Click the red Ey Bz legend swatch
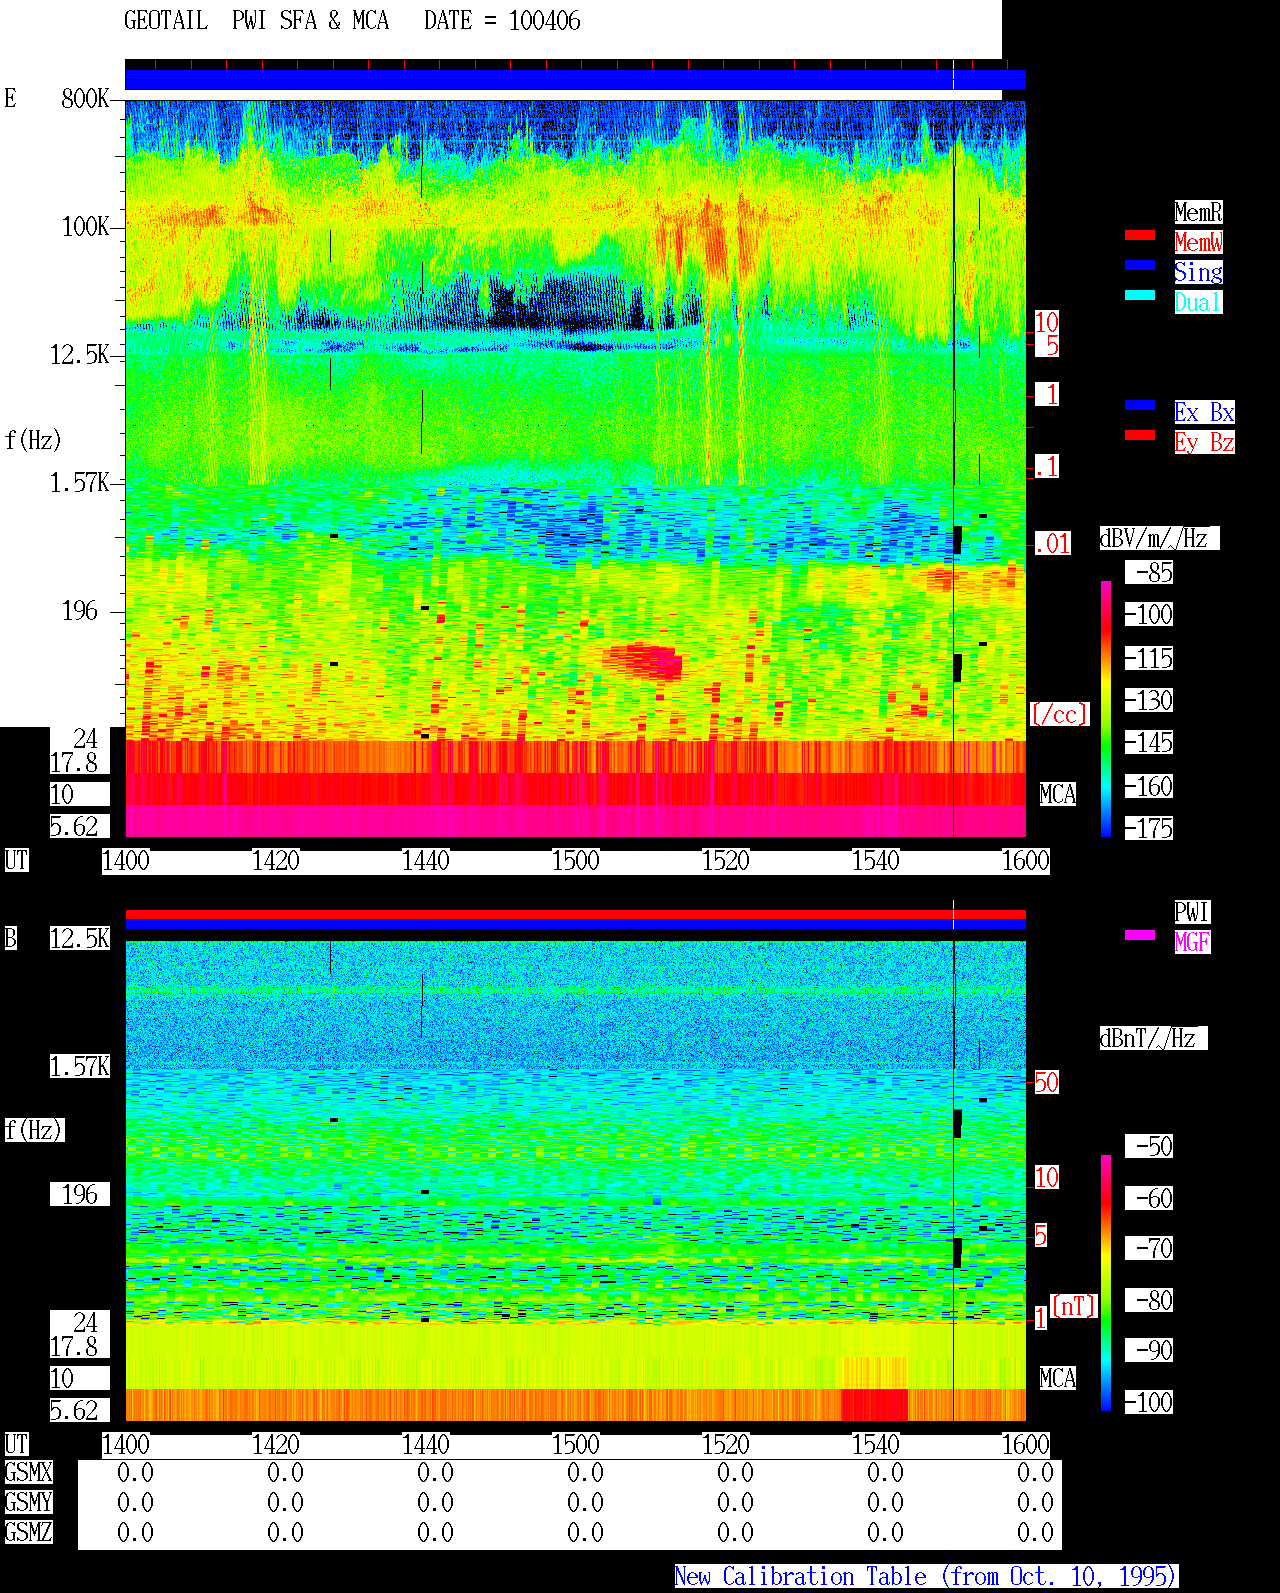 point(1140,435)
